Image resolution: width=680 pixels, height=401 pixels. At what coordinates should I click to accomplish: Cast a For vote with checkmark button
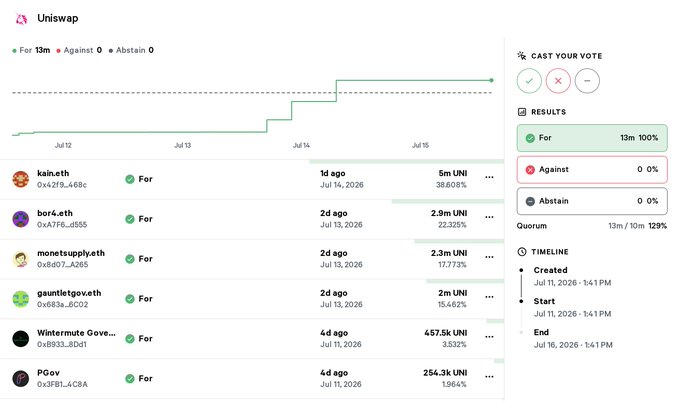(x=529, y=81)
